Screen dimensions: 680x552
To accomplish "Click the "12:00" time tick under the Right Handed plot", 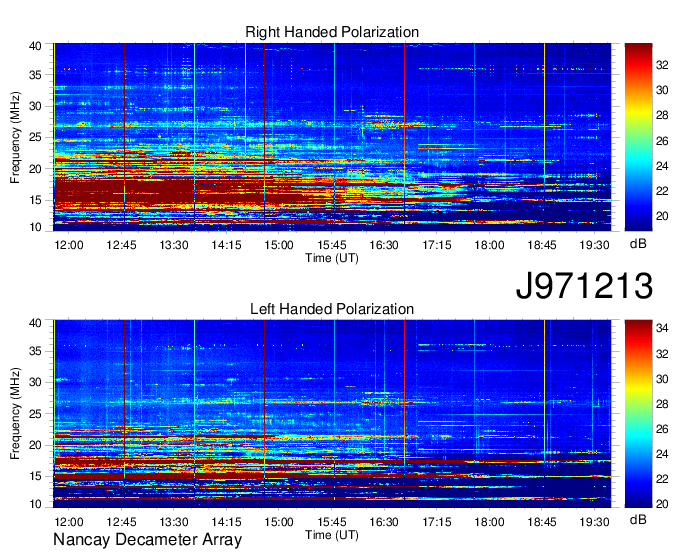I will 69,245.
